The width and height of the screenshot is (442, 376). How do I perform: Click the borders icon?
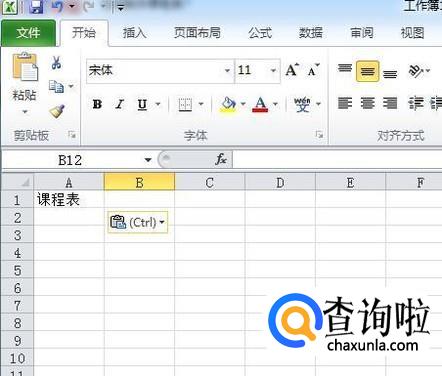(185, 105)
